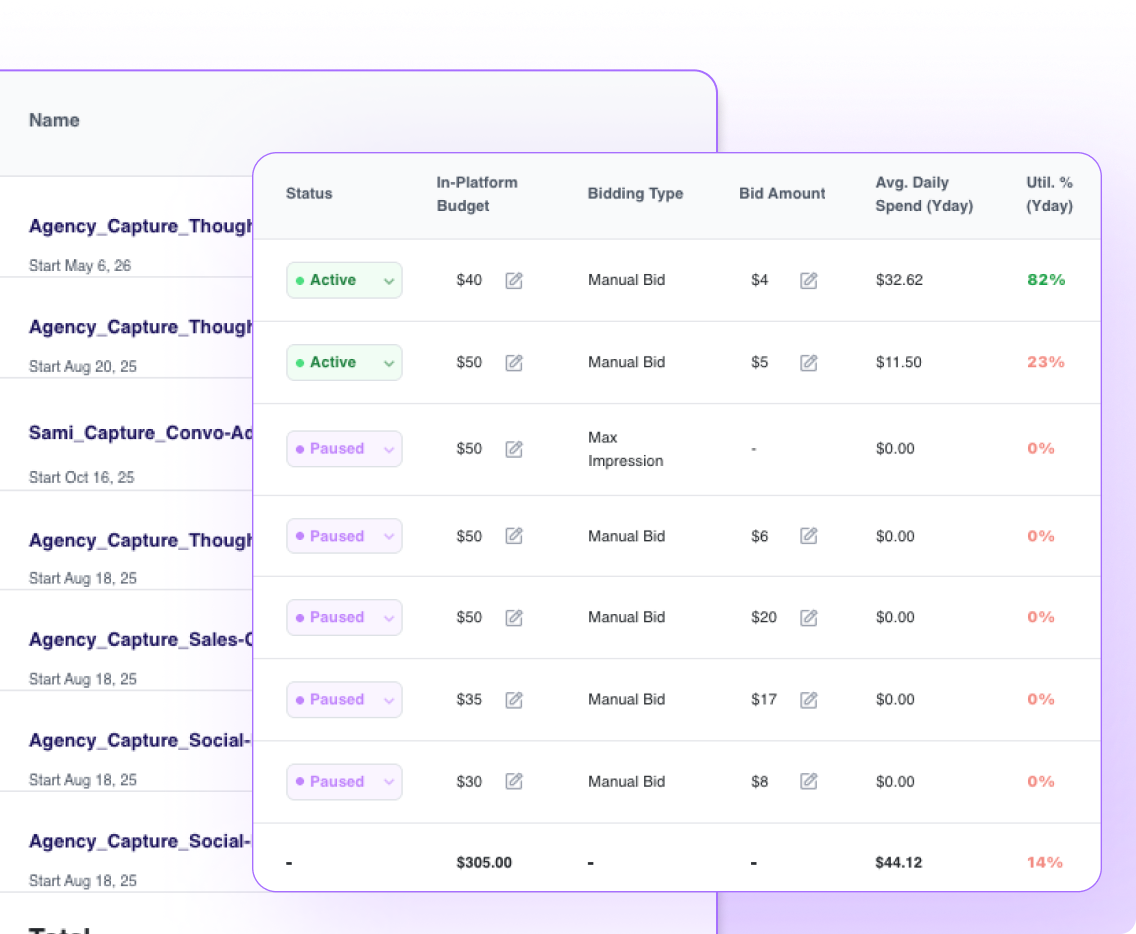Click the $44.12 total daily spend
The width and height of the screenshot is (1136, 934).
click(898, 862)
